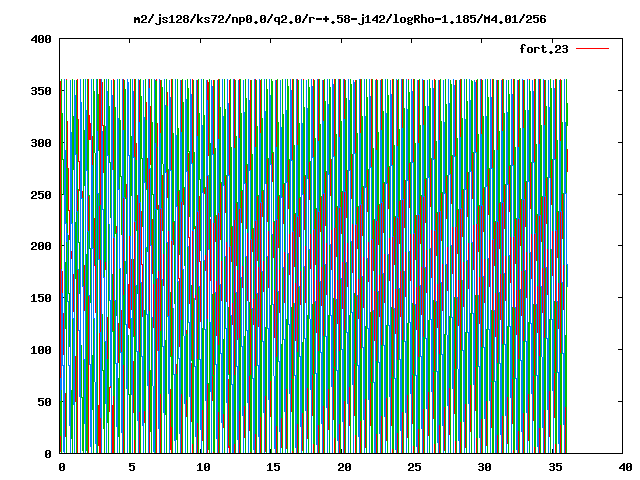Click the y-axis label 400
The width and height of the screenshot is (640, 480).
(41, 40)
